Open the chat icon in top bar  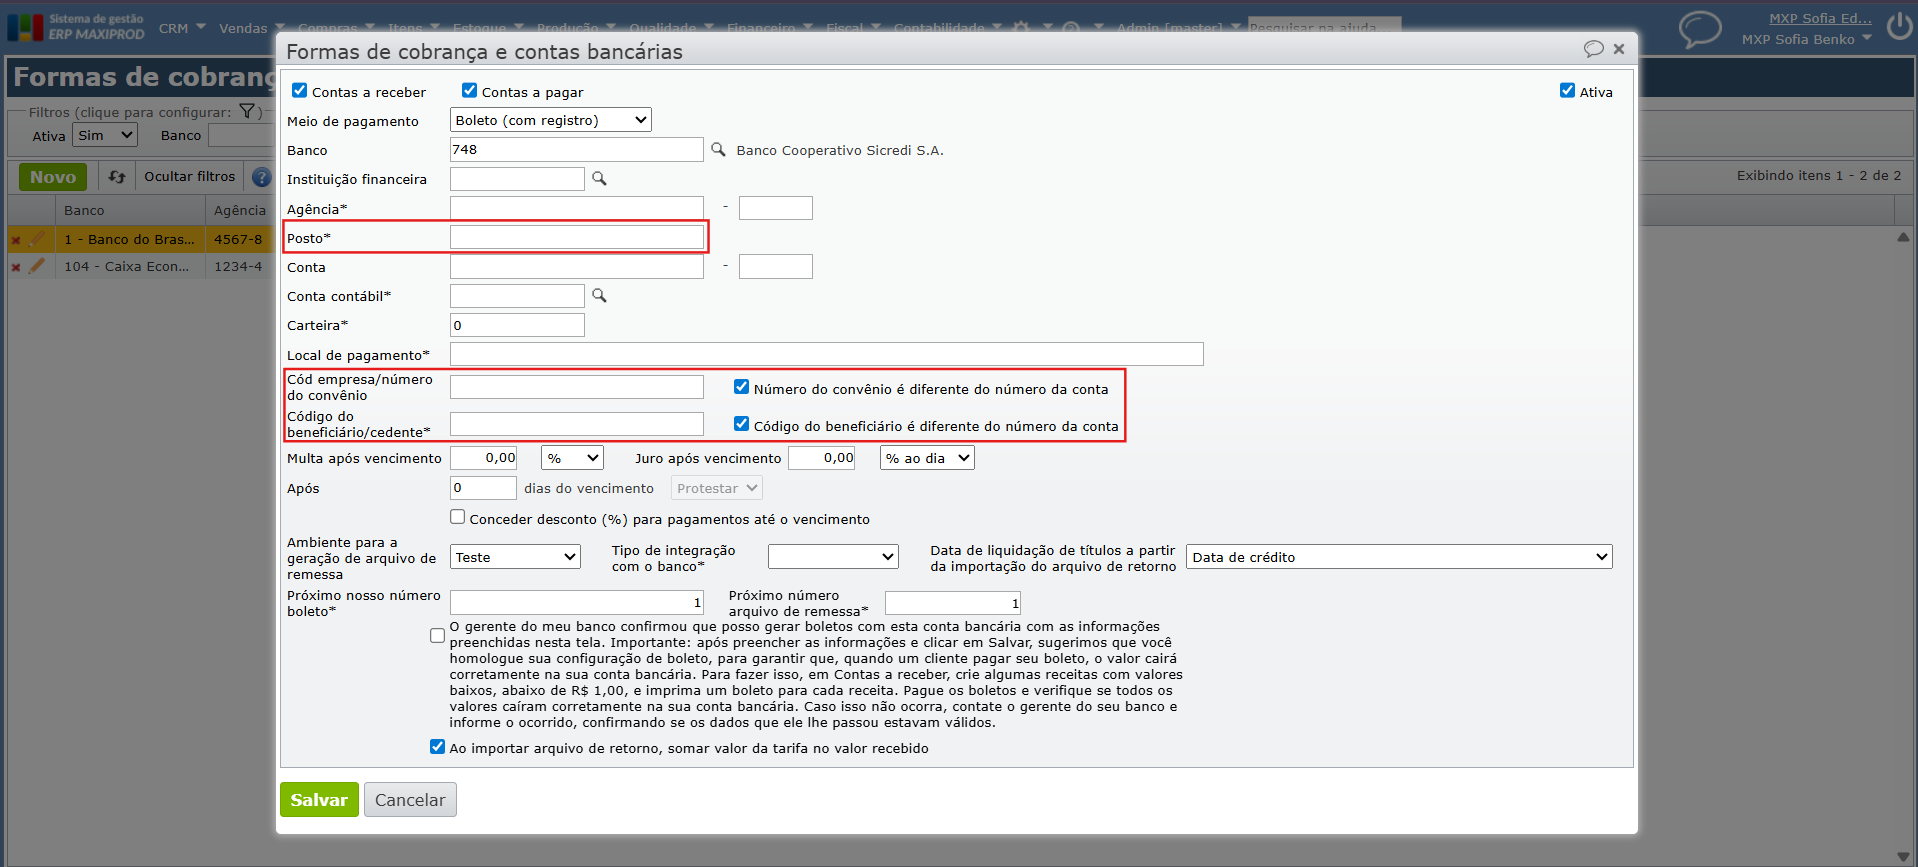coord(1699,29)
